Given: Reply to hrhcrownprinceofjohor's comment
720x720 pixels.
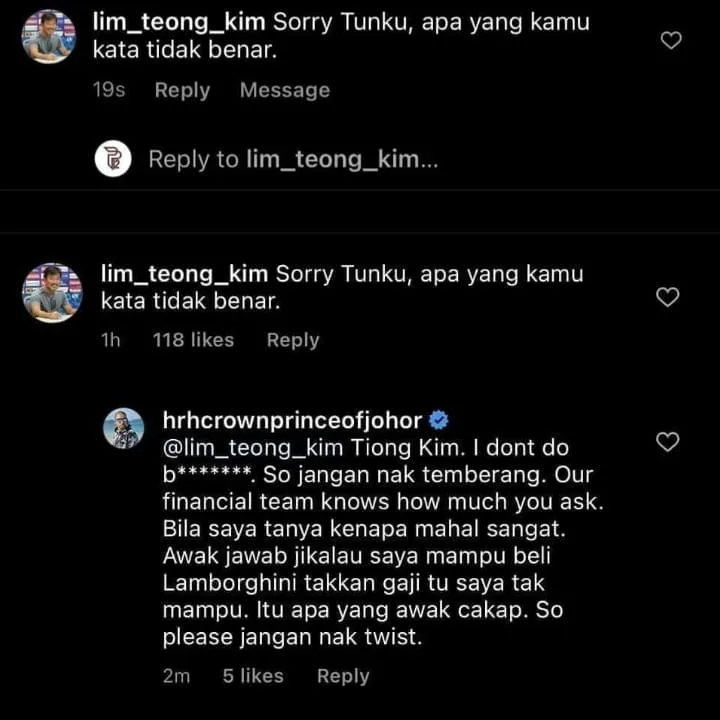Looking at the screenshot, I should (x=343, y=676).
